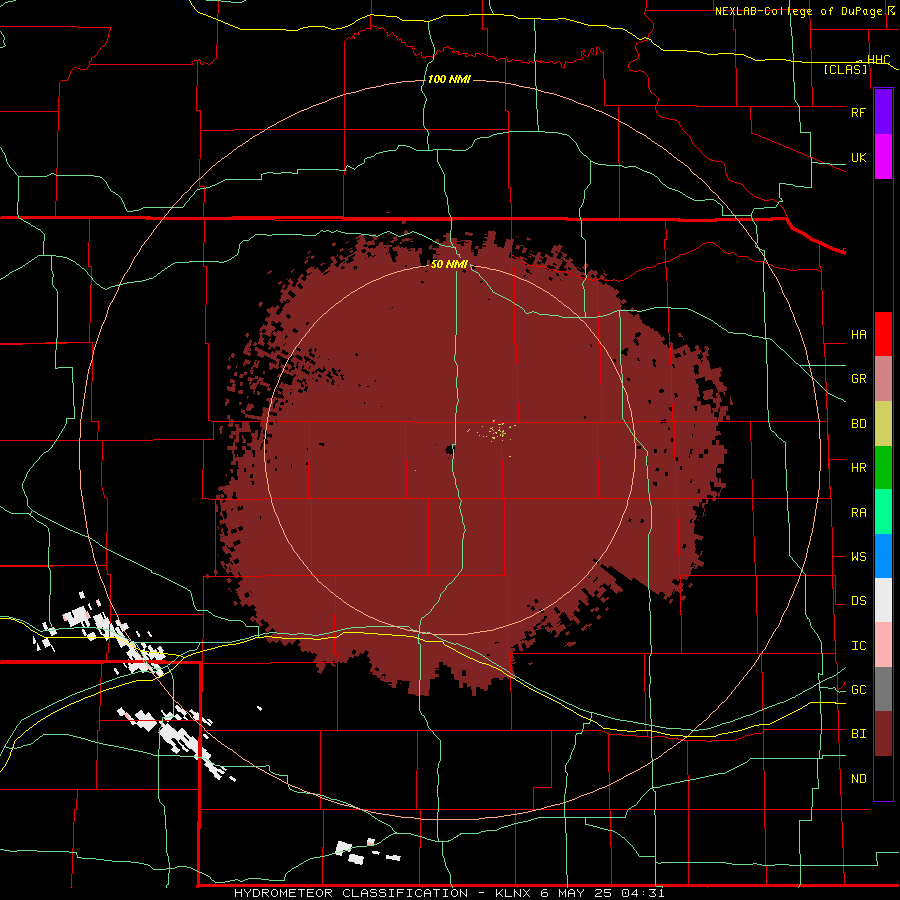Click the GC legend label
The height and width of the screenshot is (900, 900).
coord(858,690)
